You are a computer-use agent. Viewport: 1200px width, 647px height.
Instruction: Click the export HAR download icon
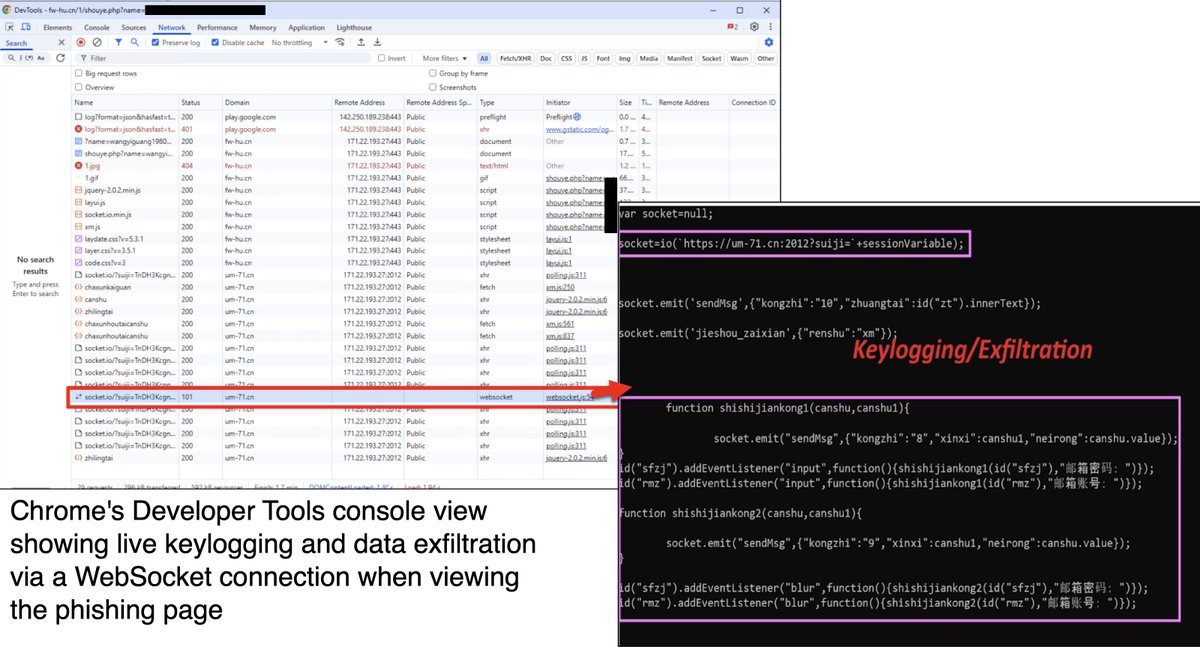(x=377, y=43)
